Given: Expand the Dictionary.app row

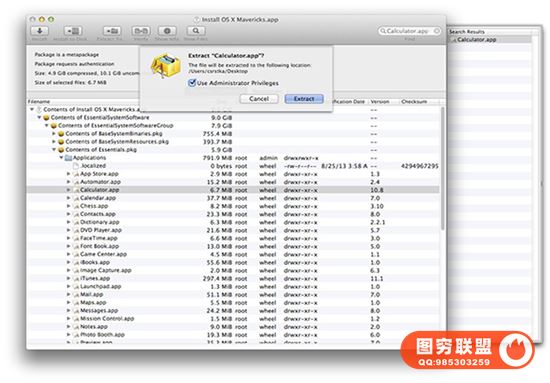Looking at the screenshot, I should click(68, 222).
